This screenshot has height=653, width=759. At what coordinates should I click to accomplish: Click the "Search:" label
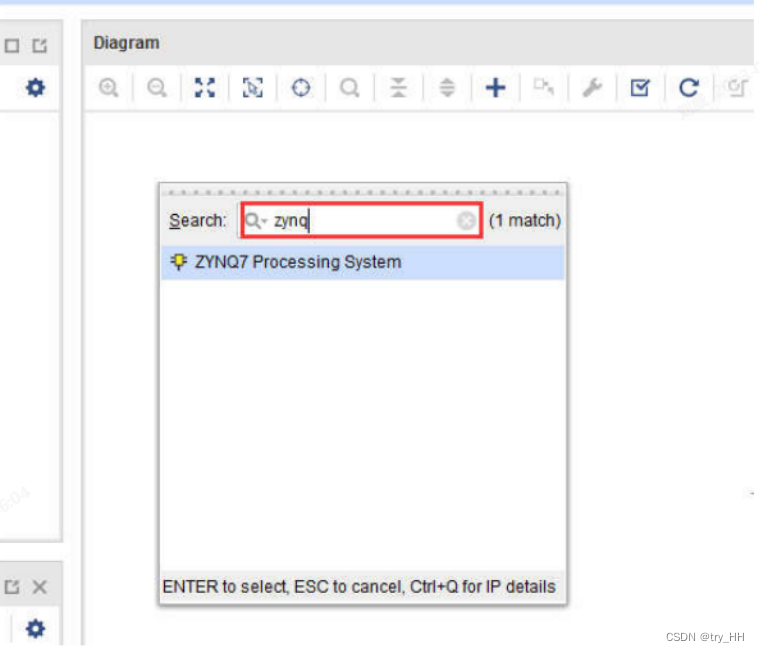coord(197,221)
